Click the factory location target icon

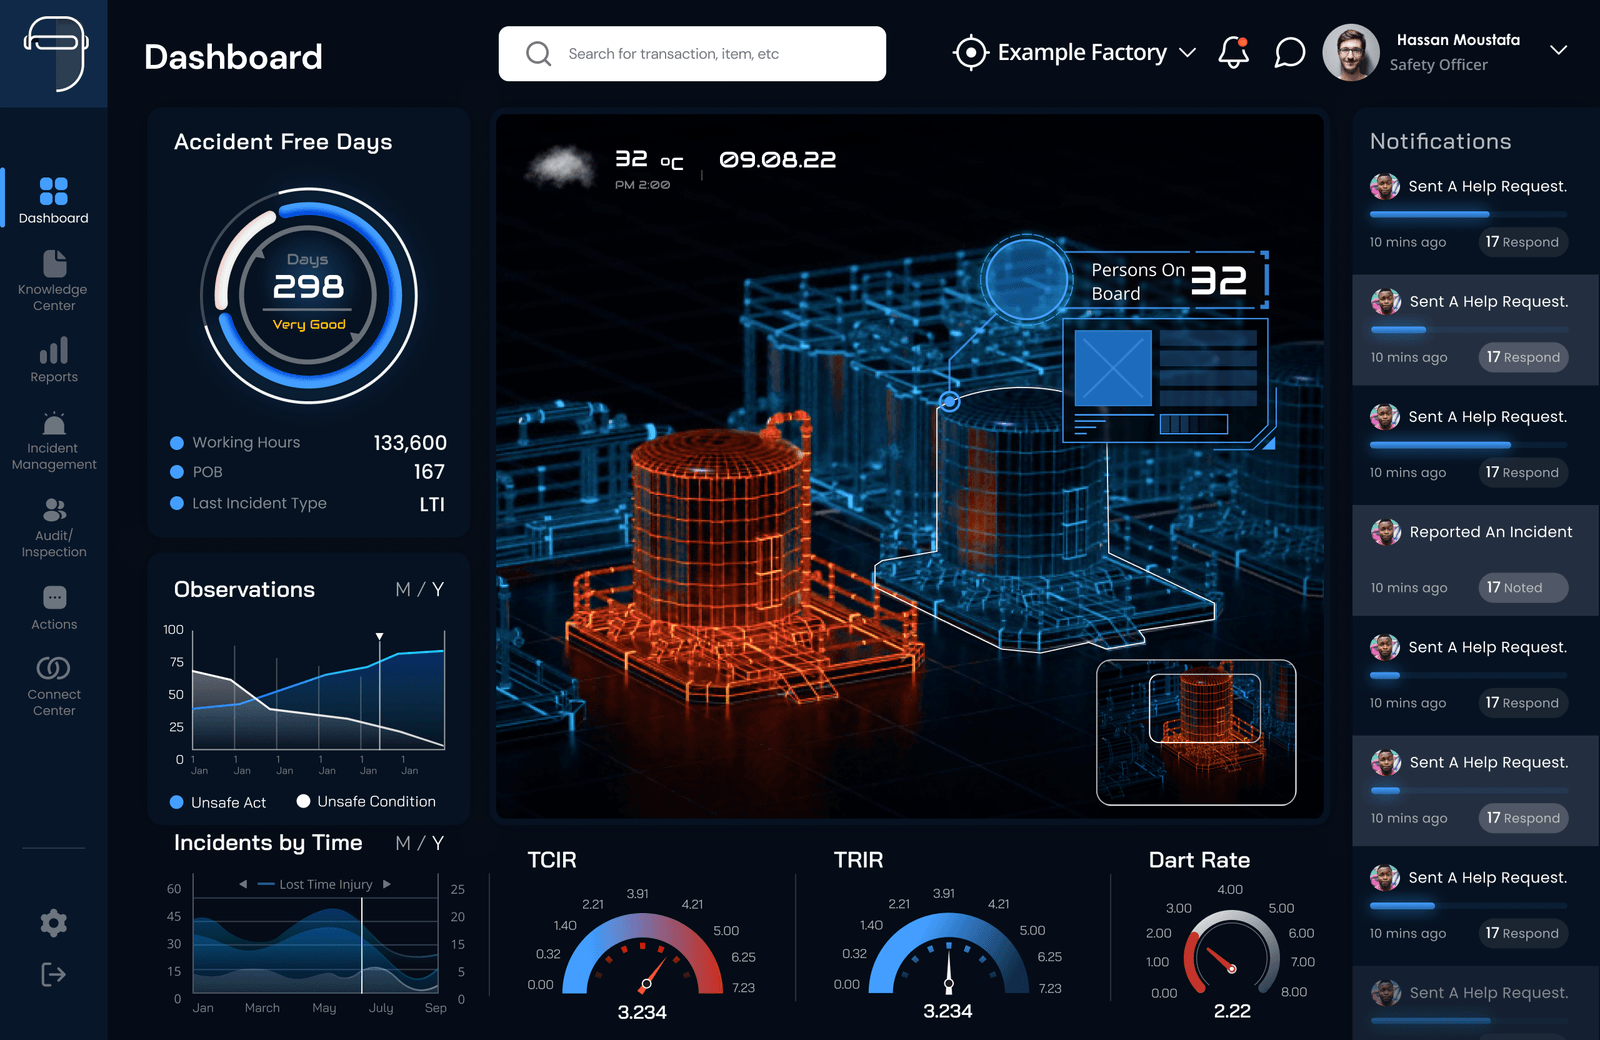coord(970,52)
